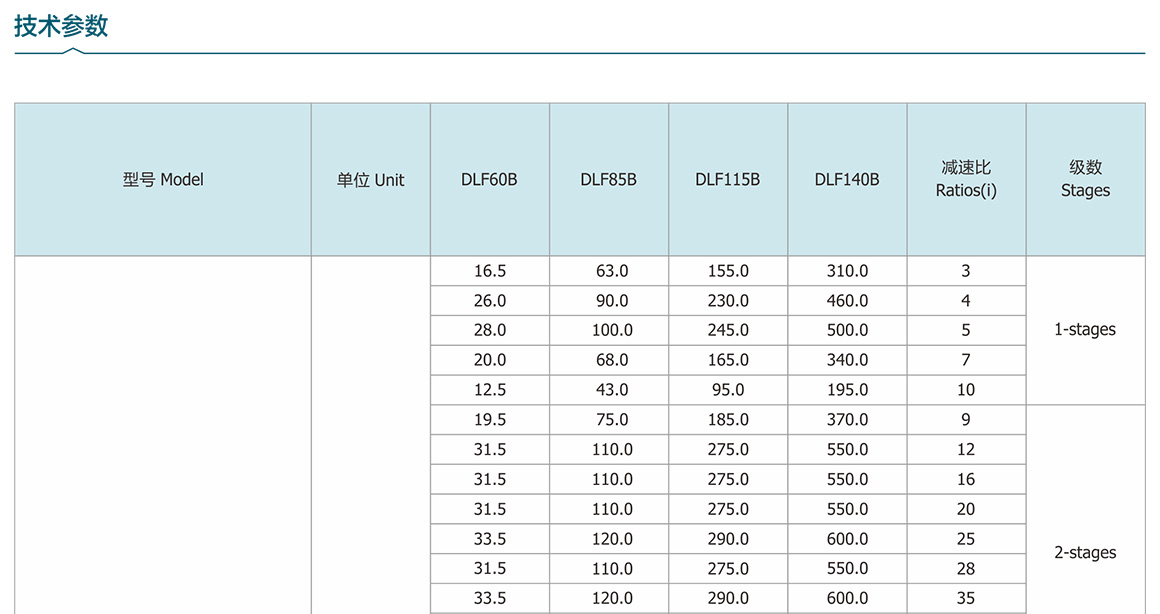Select the 16.5 value under DLF60B
1160x614 pixels.
489,271
